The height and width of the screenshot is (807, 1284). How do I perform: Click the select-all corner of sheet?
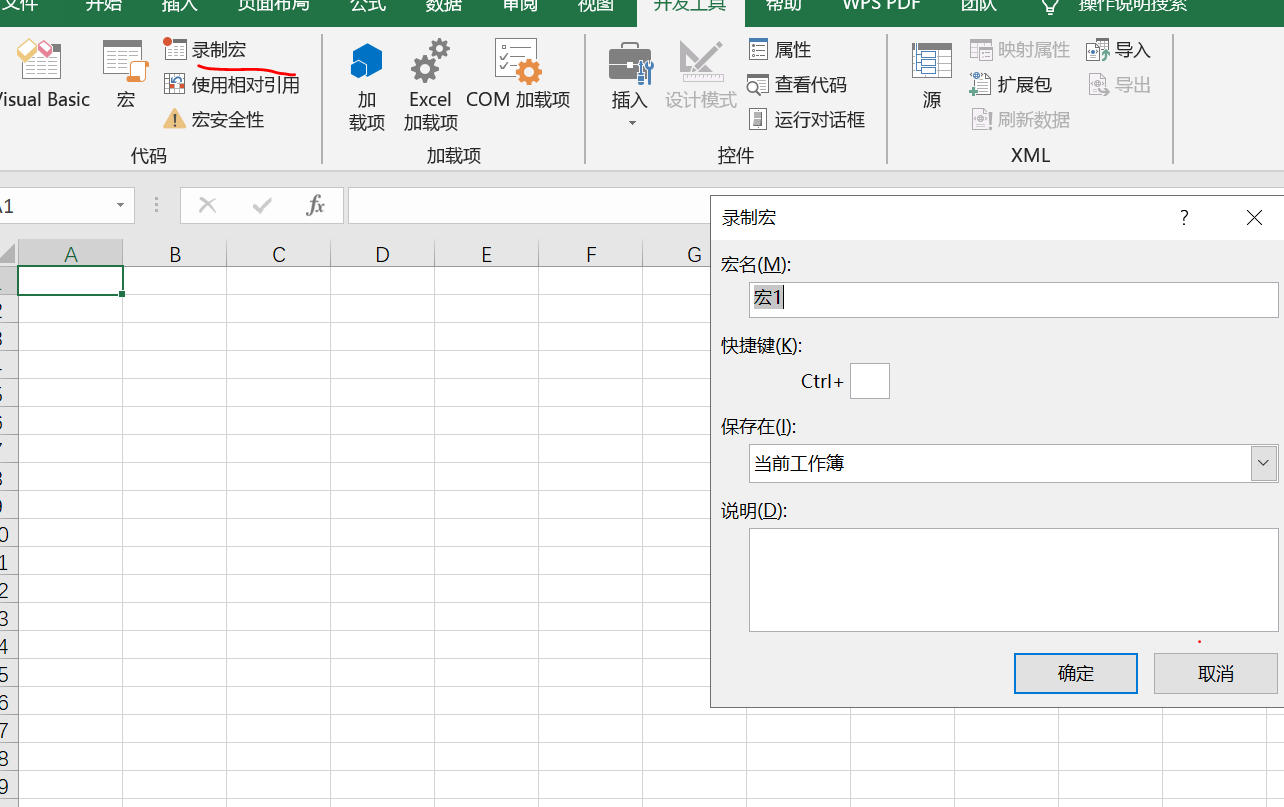point(8,254)
